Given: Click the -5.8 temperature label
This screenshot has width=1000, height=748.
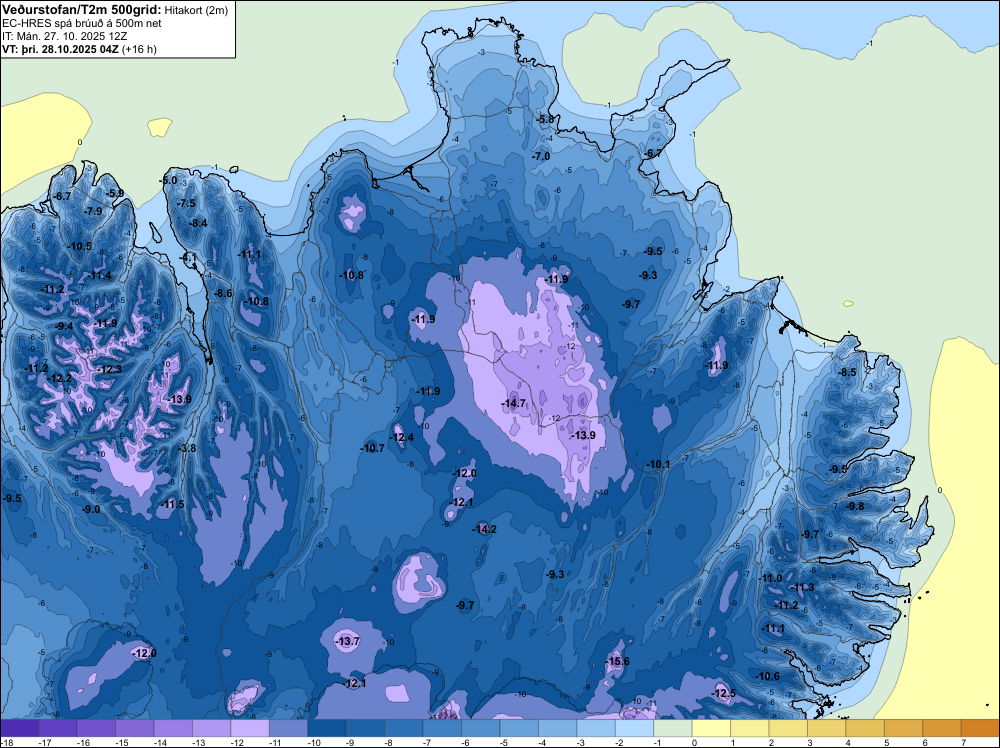Looking at the screenshot, I should pos(546,119).
